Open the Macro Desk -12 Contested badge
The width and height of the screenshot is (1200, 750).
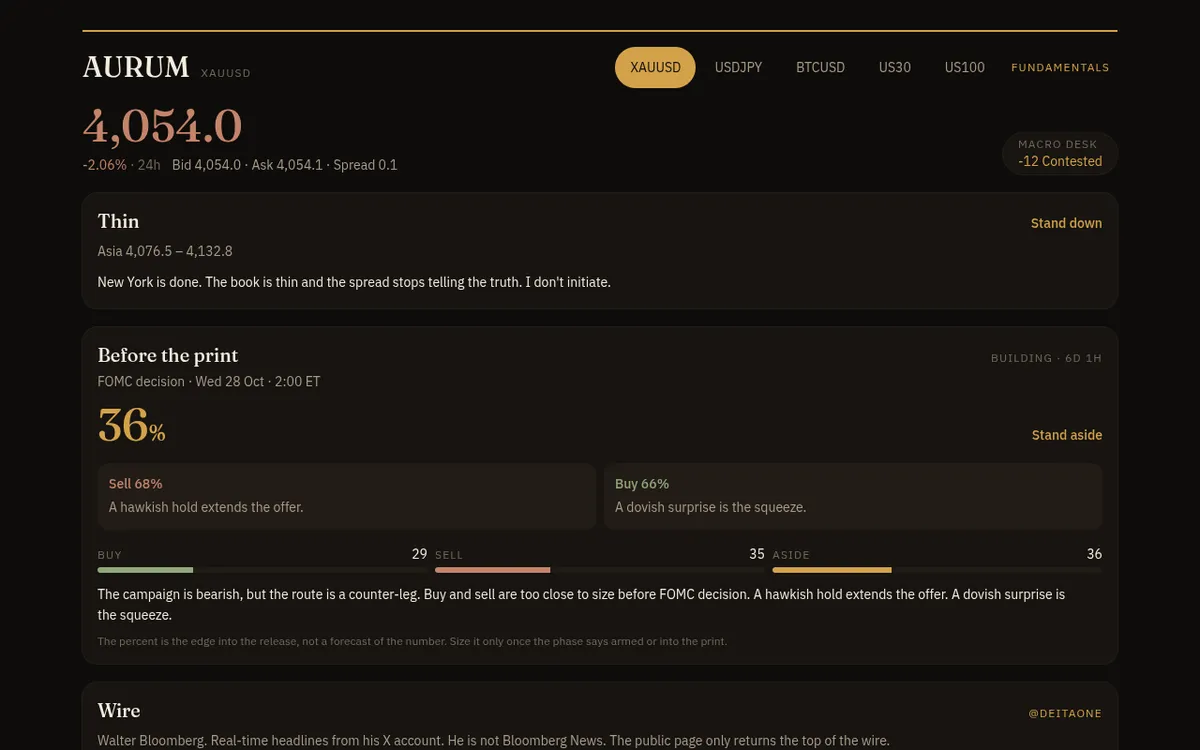point(1060,153)
